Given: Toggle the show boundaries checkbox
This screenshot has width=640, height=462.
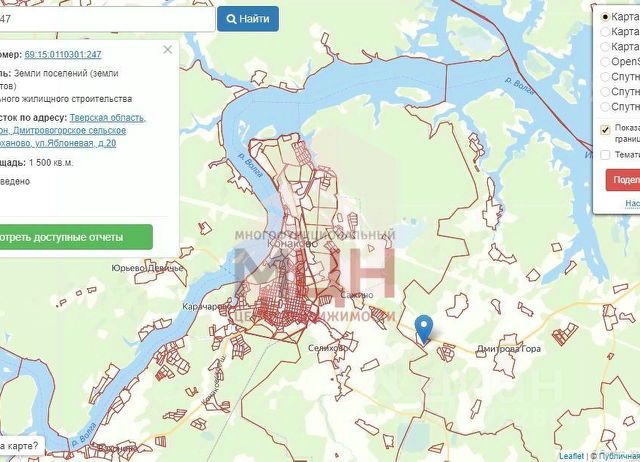Looking at the screenshot, I should click(x=605, y=130).
